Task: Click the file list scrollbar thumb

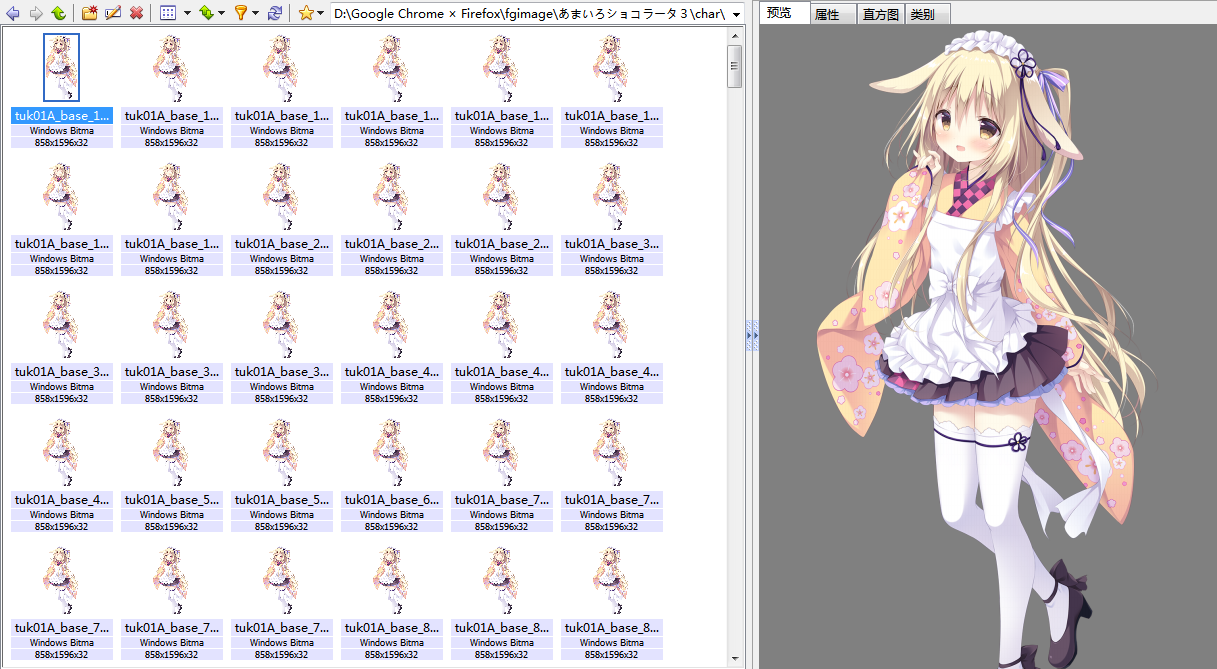Action: [735, 67]
